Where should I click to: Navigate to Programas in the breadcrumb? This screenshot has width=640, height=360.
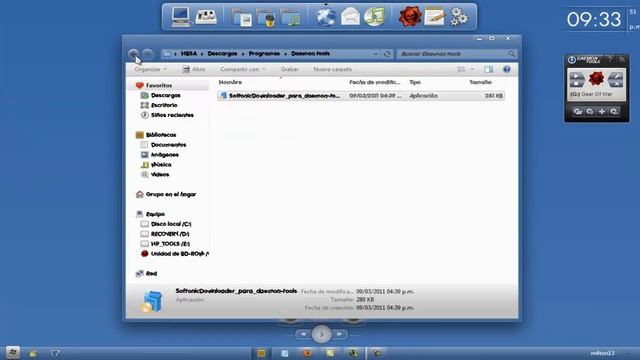pos(264,53)
